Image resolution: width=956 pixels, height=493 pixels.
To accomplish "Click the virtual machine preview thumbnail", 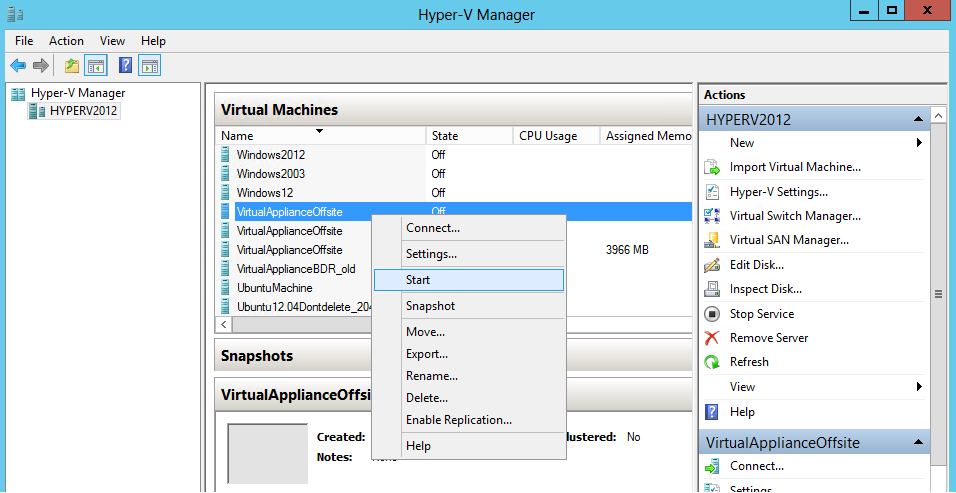I will [268, 453].
